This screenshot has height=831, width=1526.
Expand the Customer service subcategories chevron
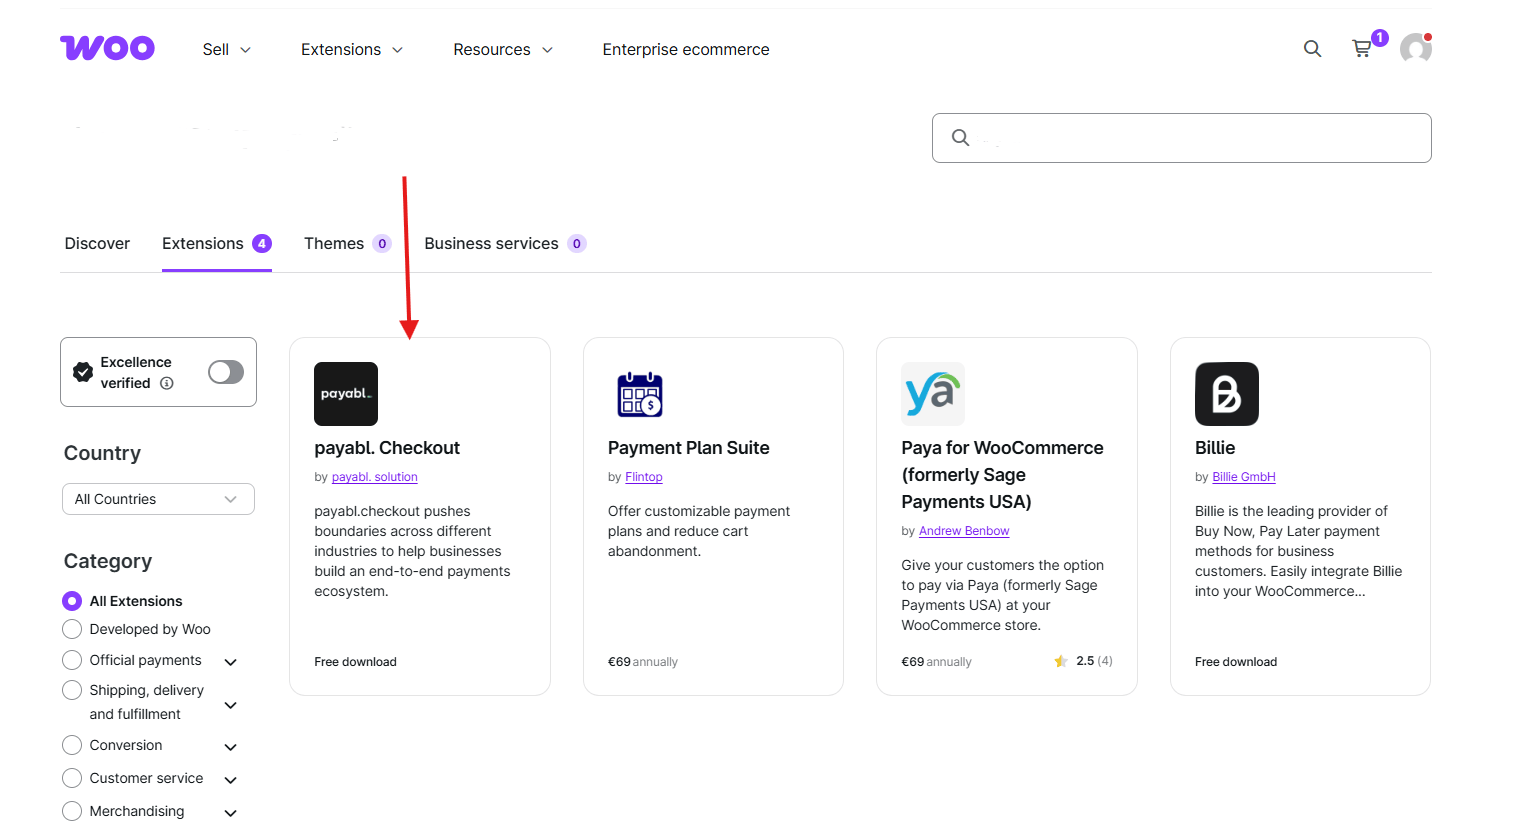coord(231,780)
